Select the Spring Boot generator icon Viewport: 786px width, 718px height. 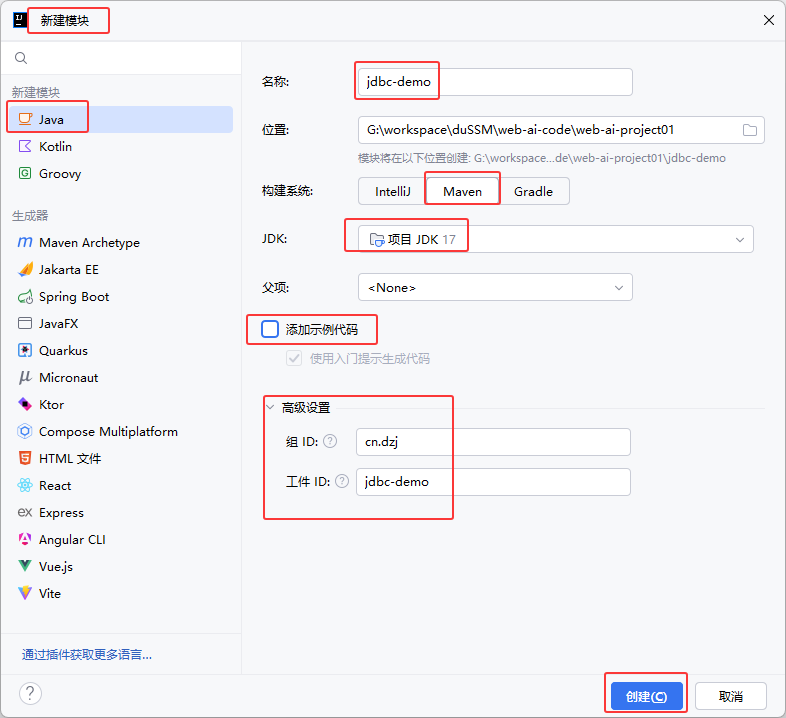[25, 296]
